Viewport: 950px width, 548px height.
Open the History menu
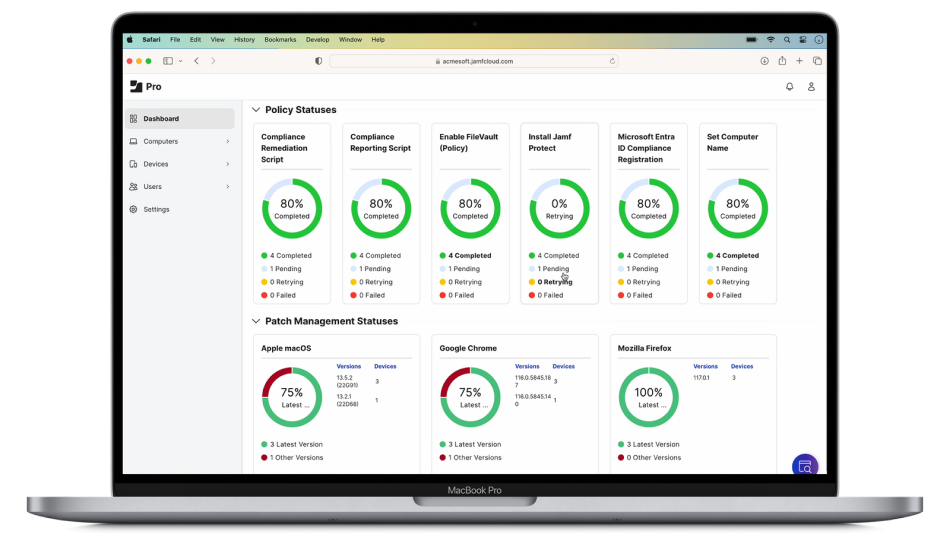[x=244, y=39]
